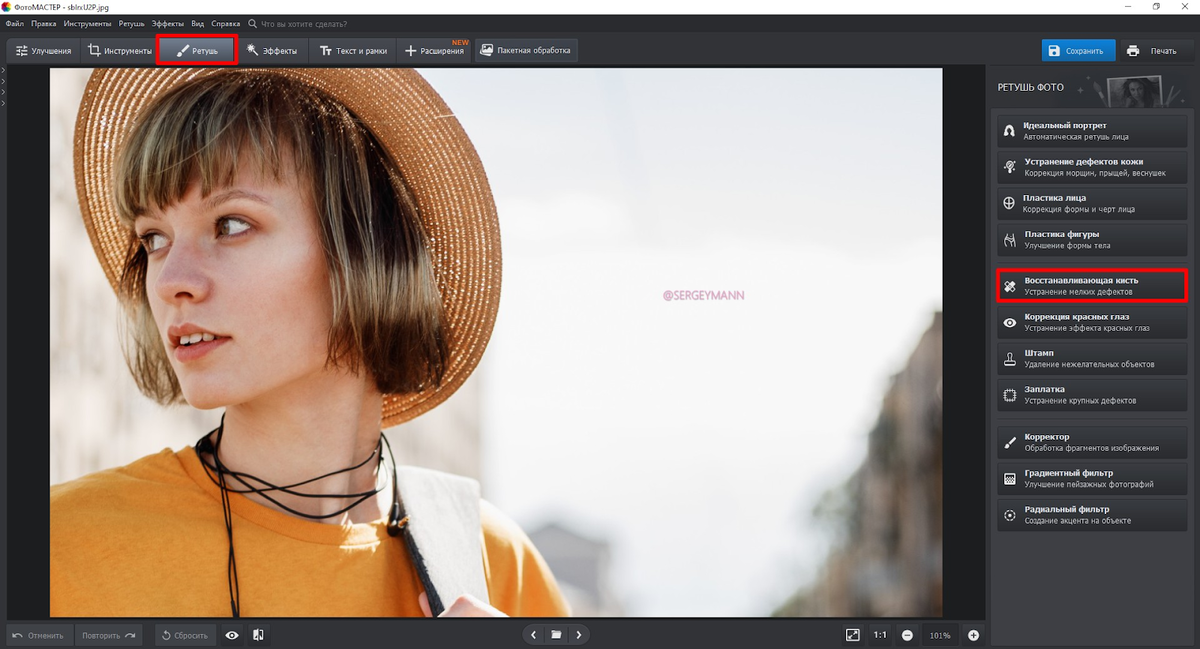The image size is (1200, 649).
Task: Open Пластика лица face shaping tool
Action: (1091, 203)
